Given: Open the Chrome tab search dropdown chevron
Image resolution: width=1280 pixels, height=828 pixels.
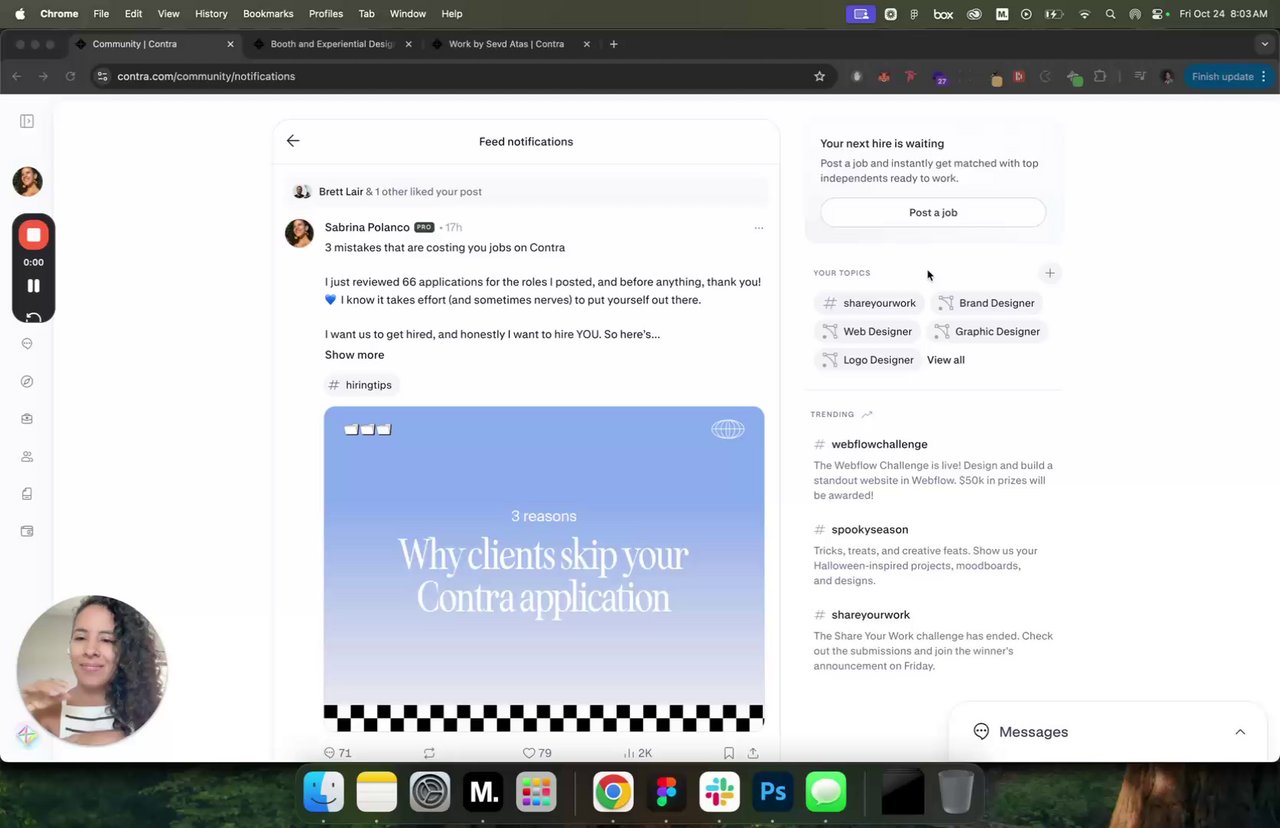Looking at the screenshot, I should [1265, 44].
